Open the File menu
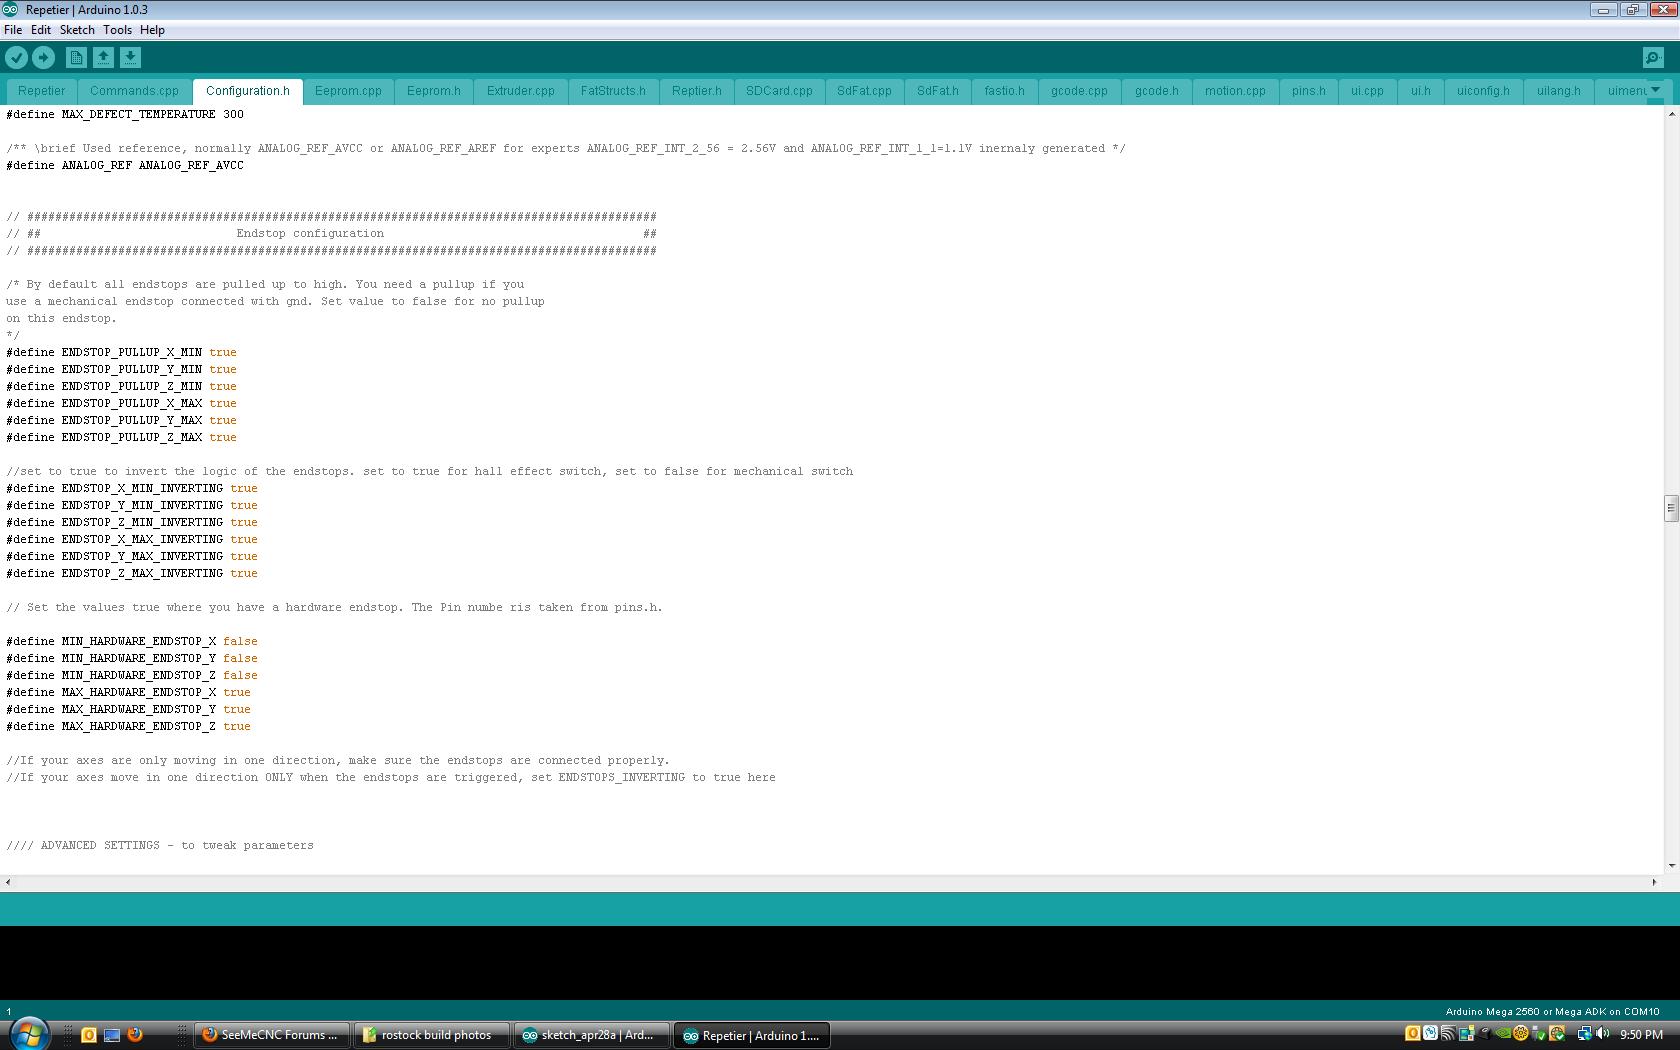 coord(13,30)
